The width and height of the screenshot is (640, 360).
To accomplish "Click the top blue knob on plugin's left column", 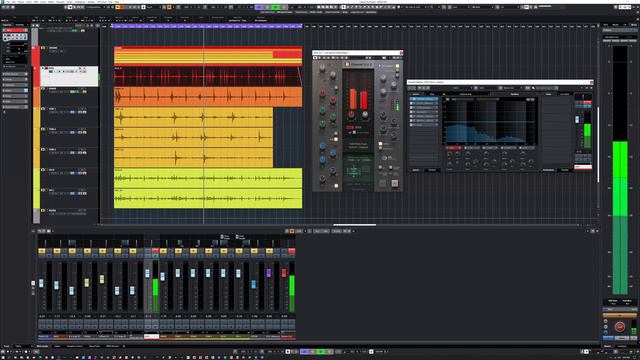I will [x=322, y=146].
